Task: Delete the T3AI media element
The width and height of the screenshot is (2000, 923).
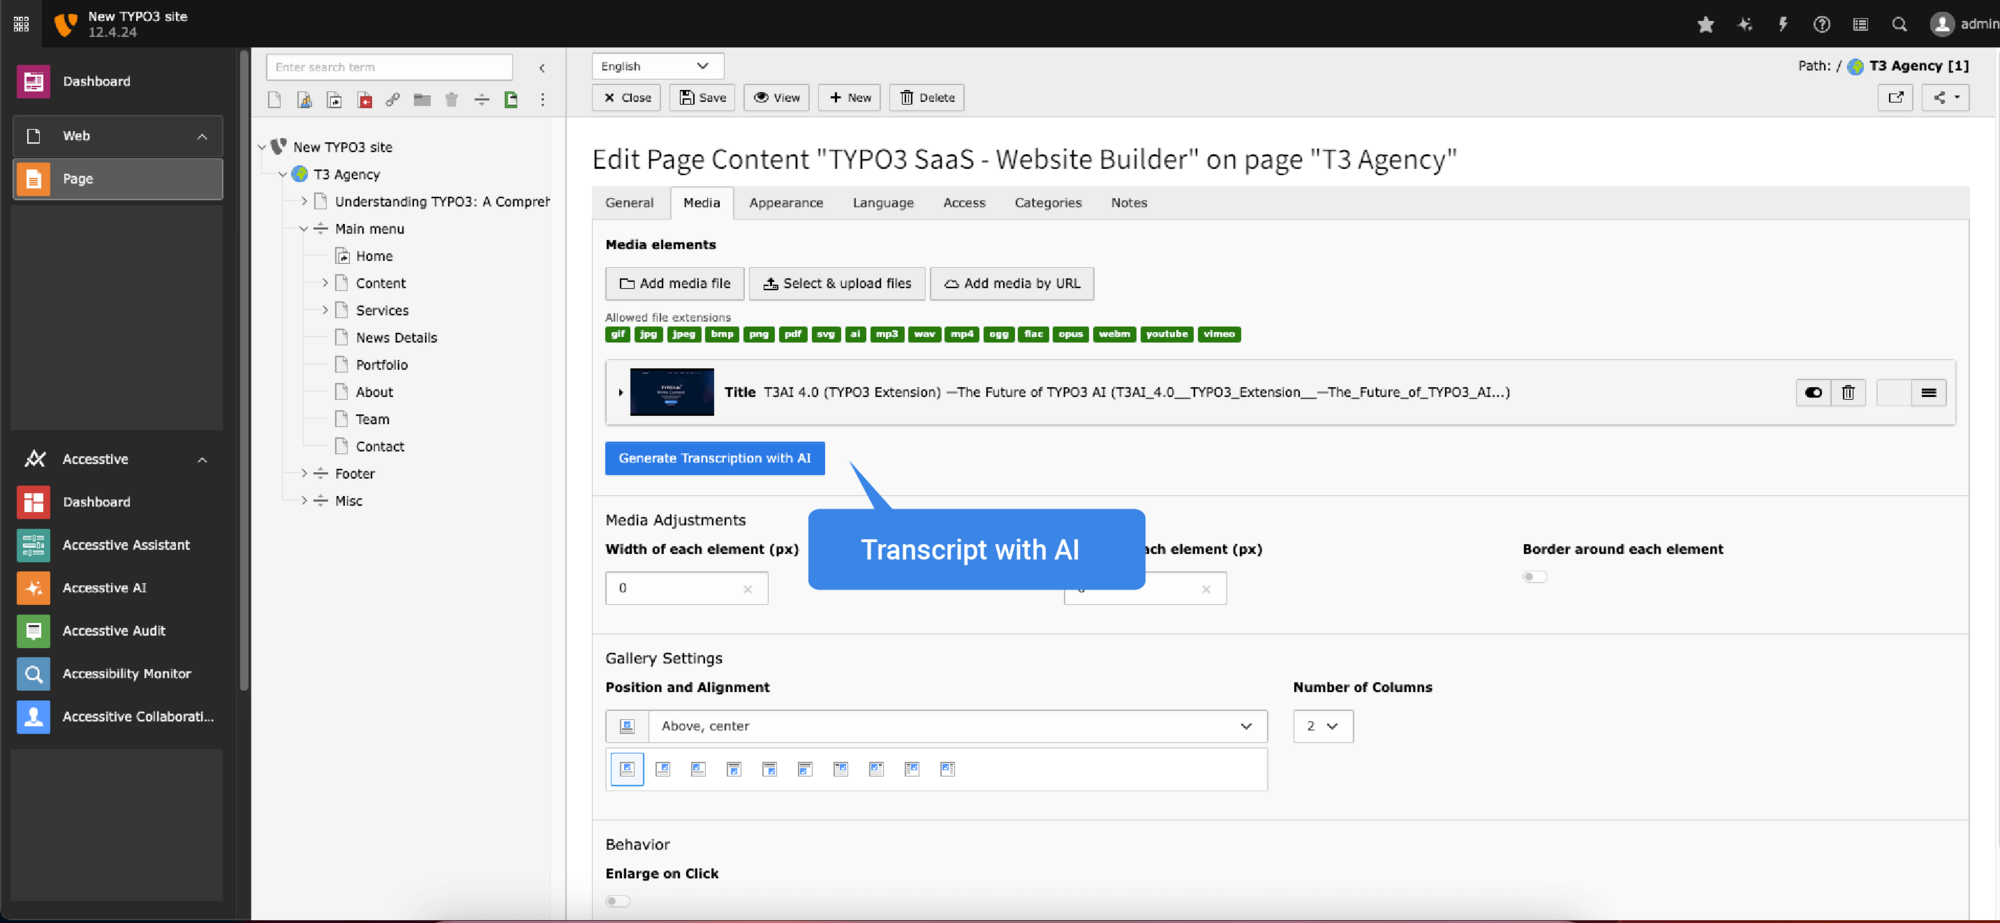Action: (1848, 393)
